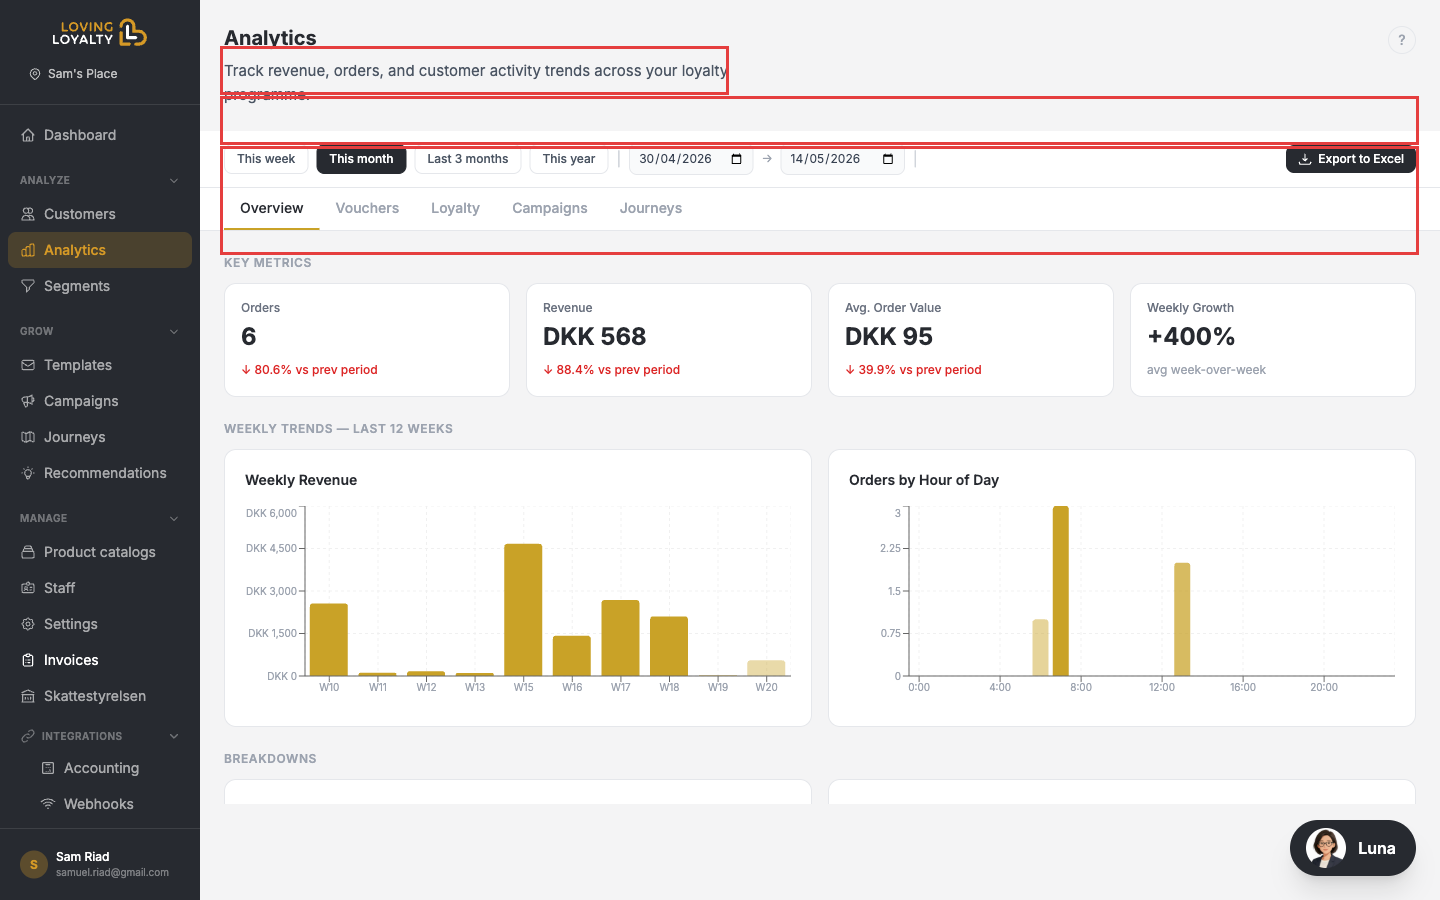1440x900 pixels.
Task: Click the Journeys map icon
Action: click(28, 437)
